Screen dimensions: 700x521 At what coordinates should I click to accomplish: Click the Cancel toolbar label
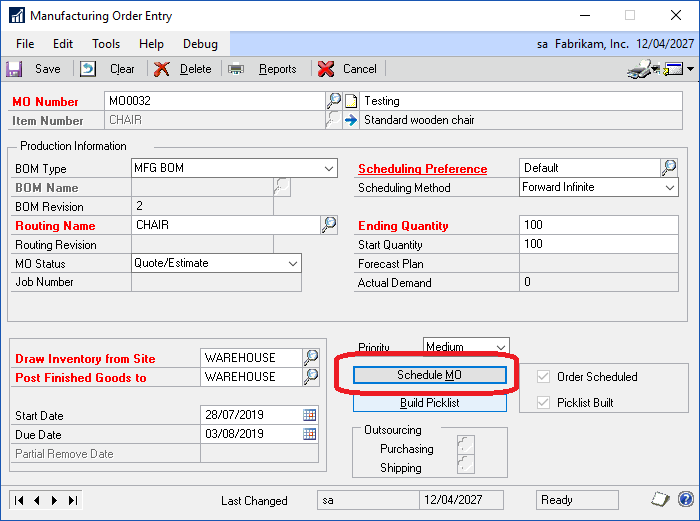(360, 69)
